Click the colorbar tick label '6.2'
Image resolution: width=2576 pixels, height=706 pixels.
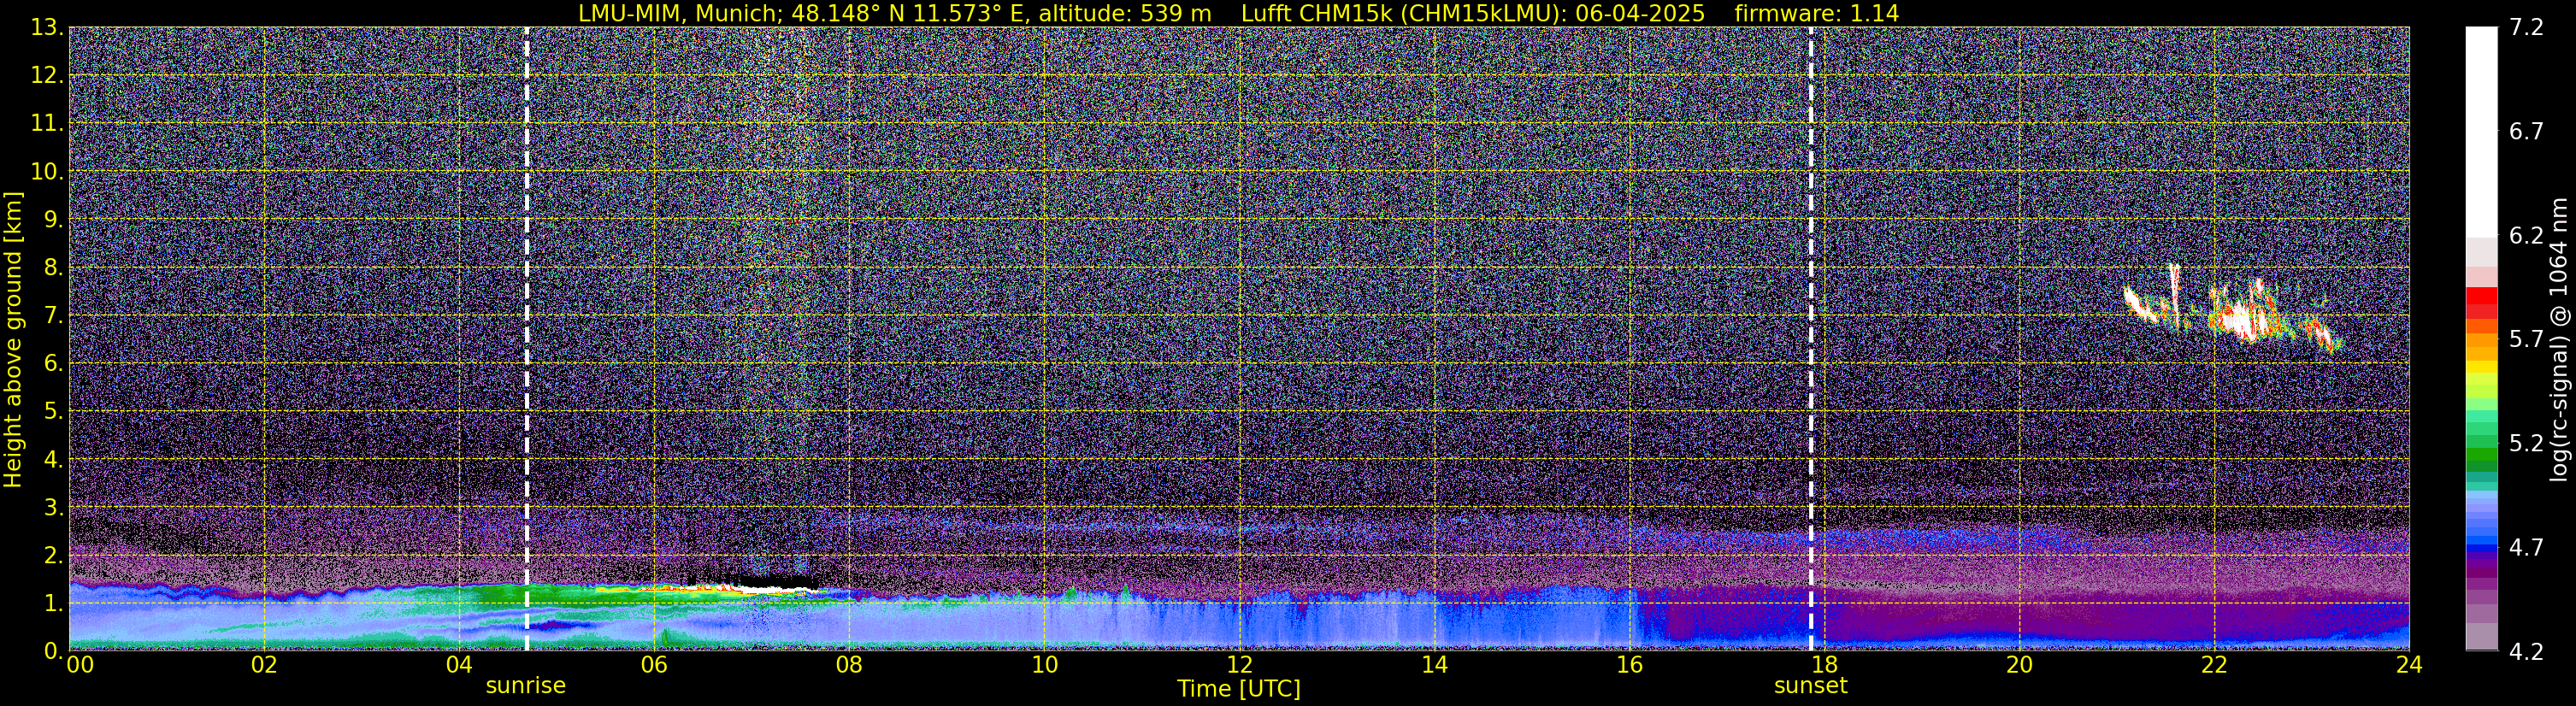pos(2526,236)
